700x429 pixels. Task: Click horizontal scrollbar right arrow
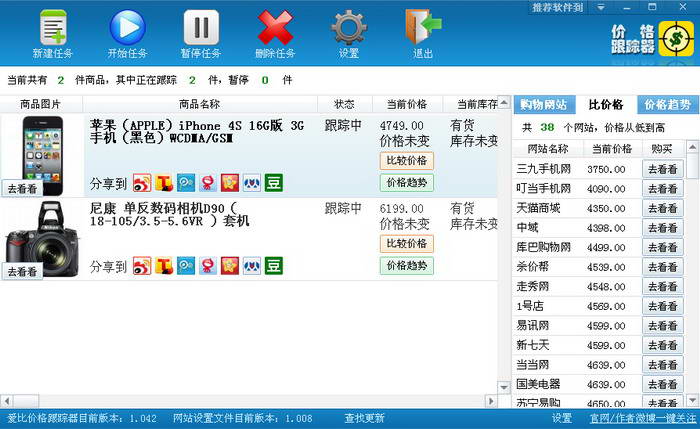pos(491,401)
